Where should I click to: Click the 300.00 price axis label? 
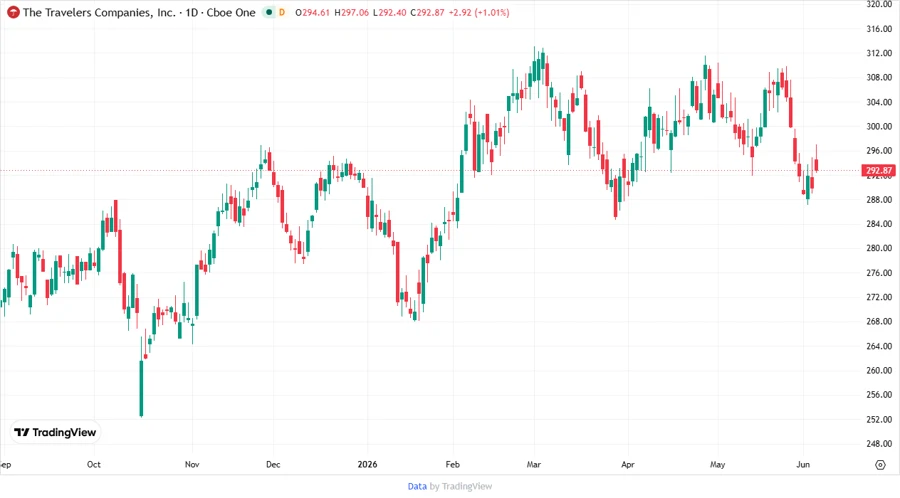pyautogui.click(x=879, y=126)
